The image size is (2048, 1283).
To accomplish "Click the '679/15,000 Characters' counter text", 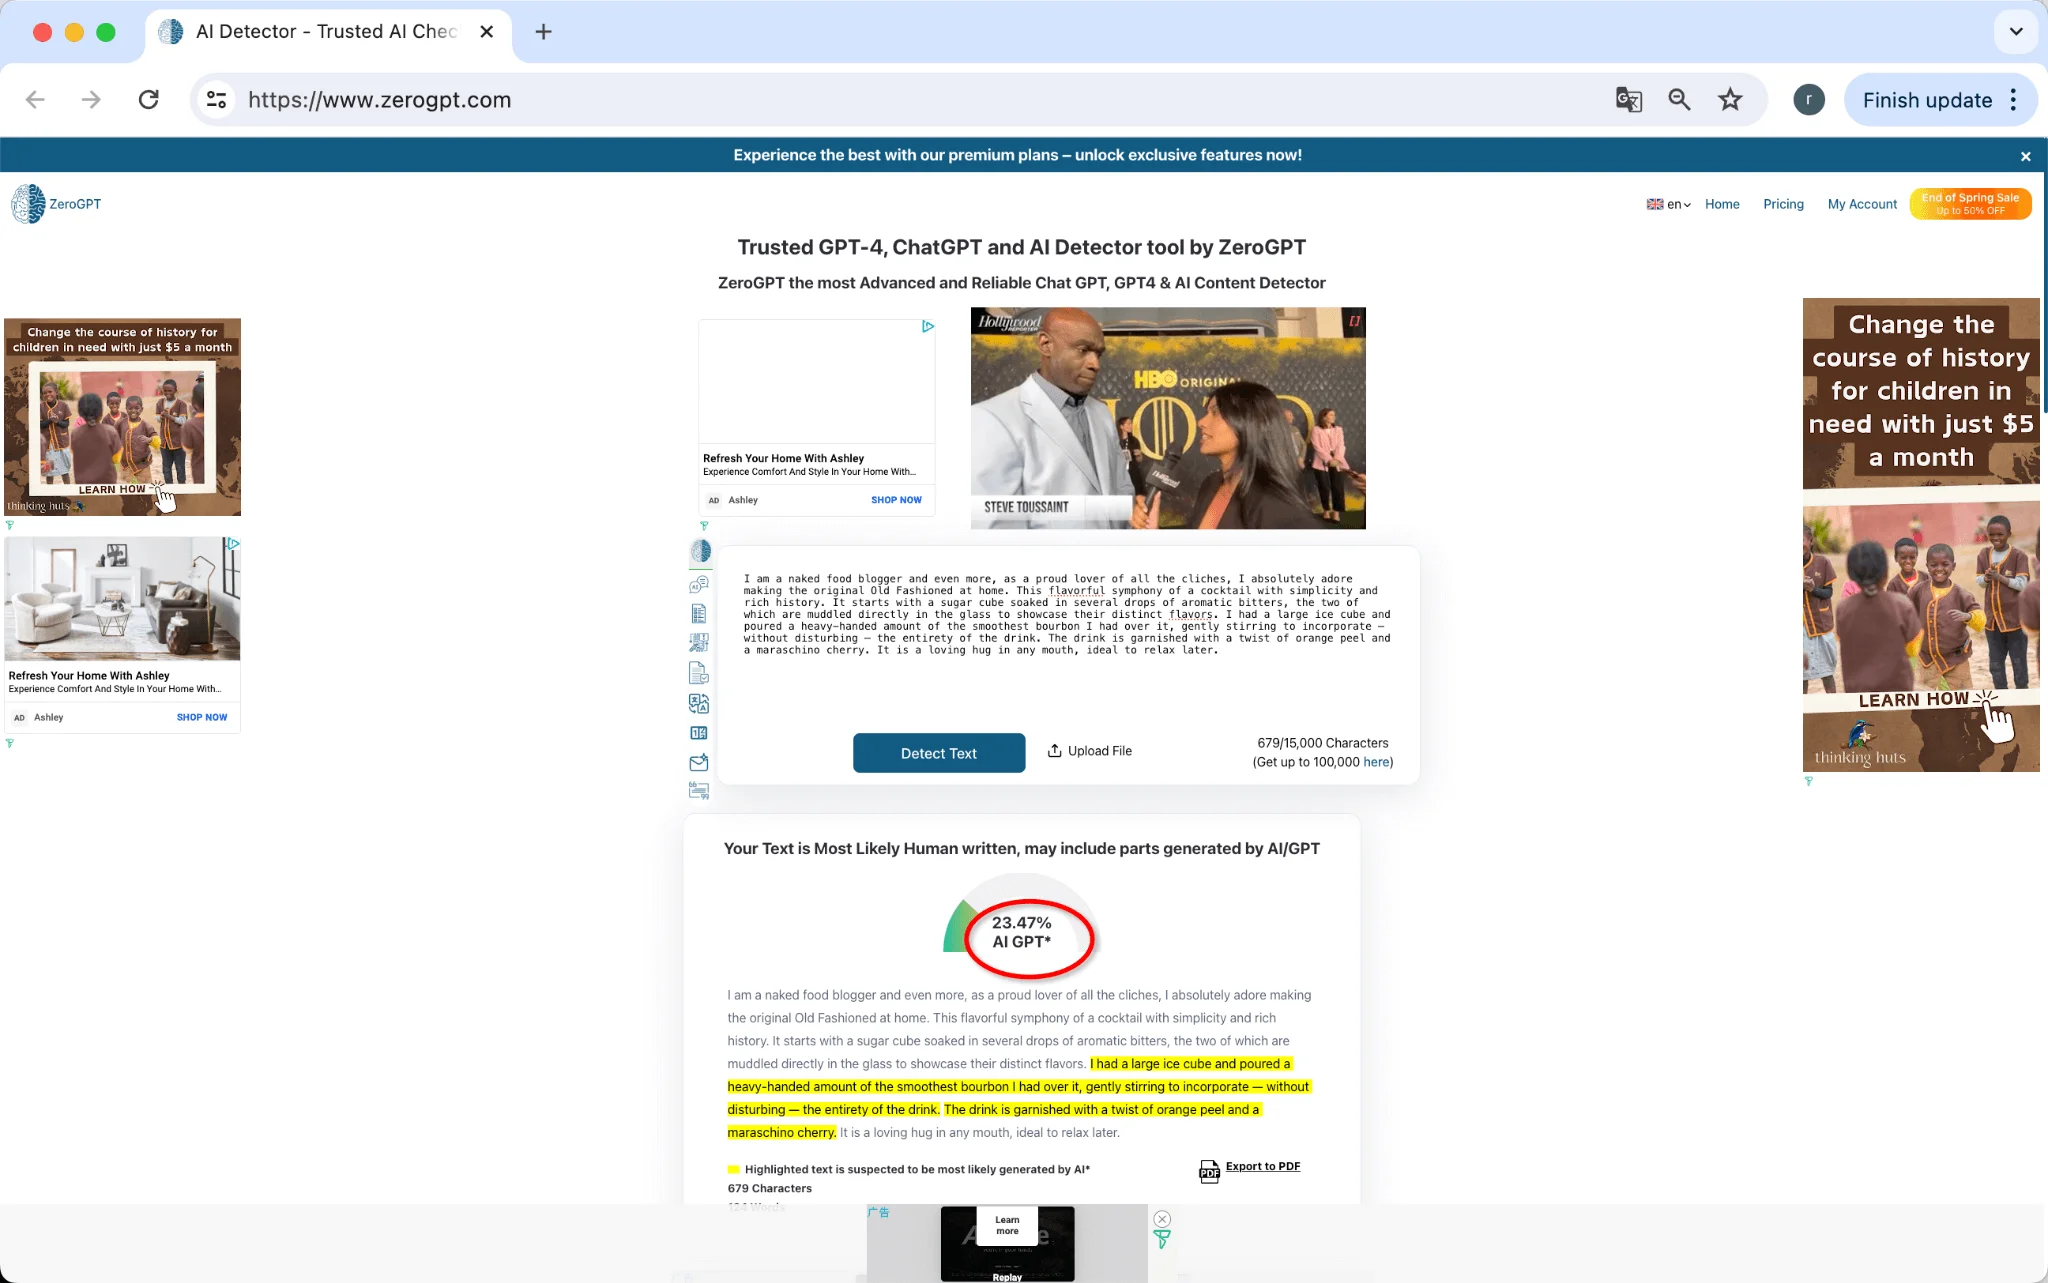I will click(1322, 743).
